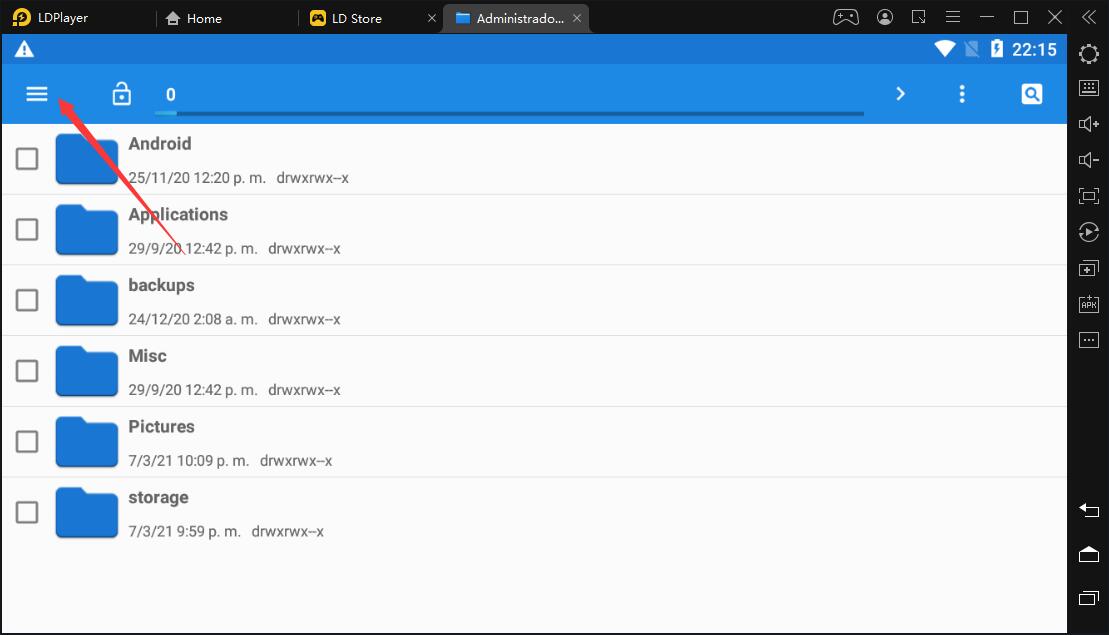
Task: Click the date '7/3/21 9:59 p. m.'
Action: pyautogui.click(x=185, y=532)
